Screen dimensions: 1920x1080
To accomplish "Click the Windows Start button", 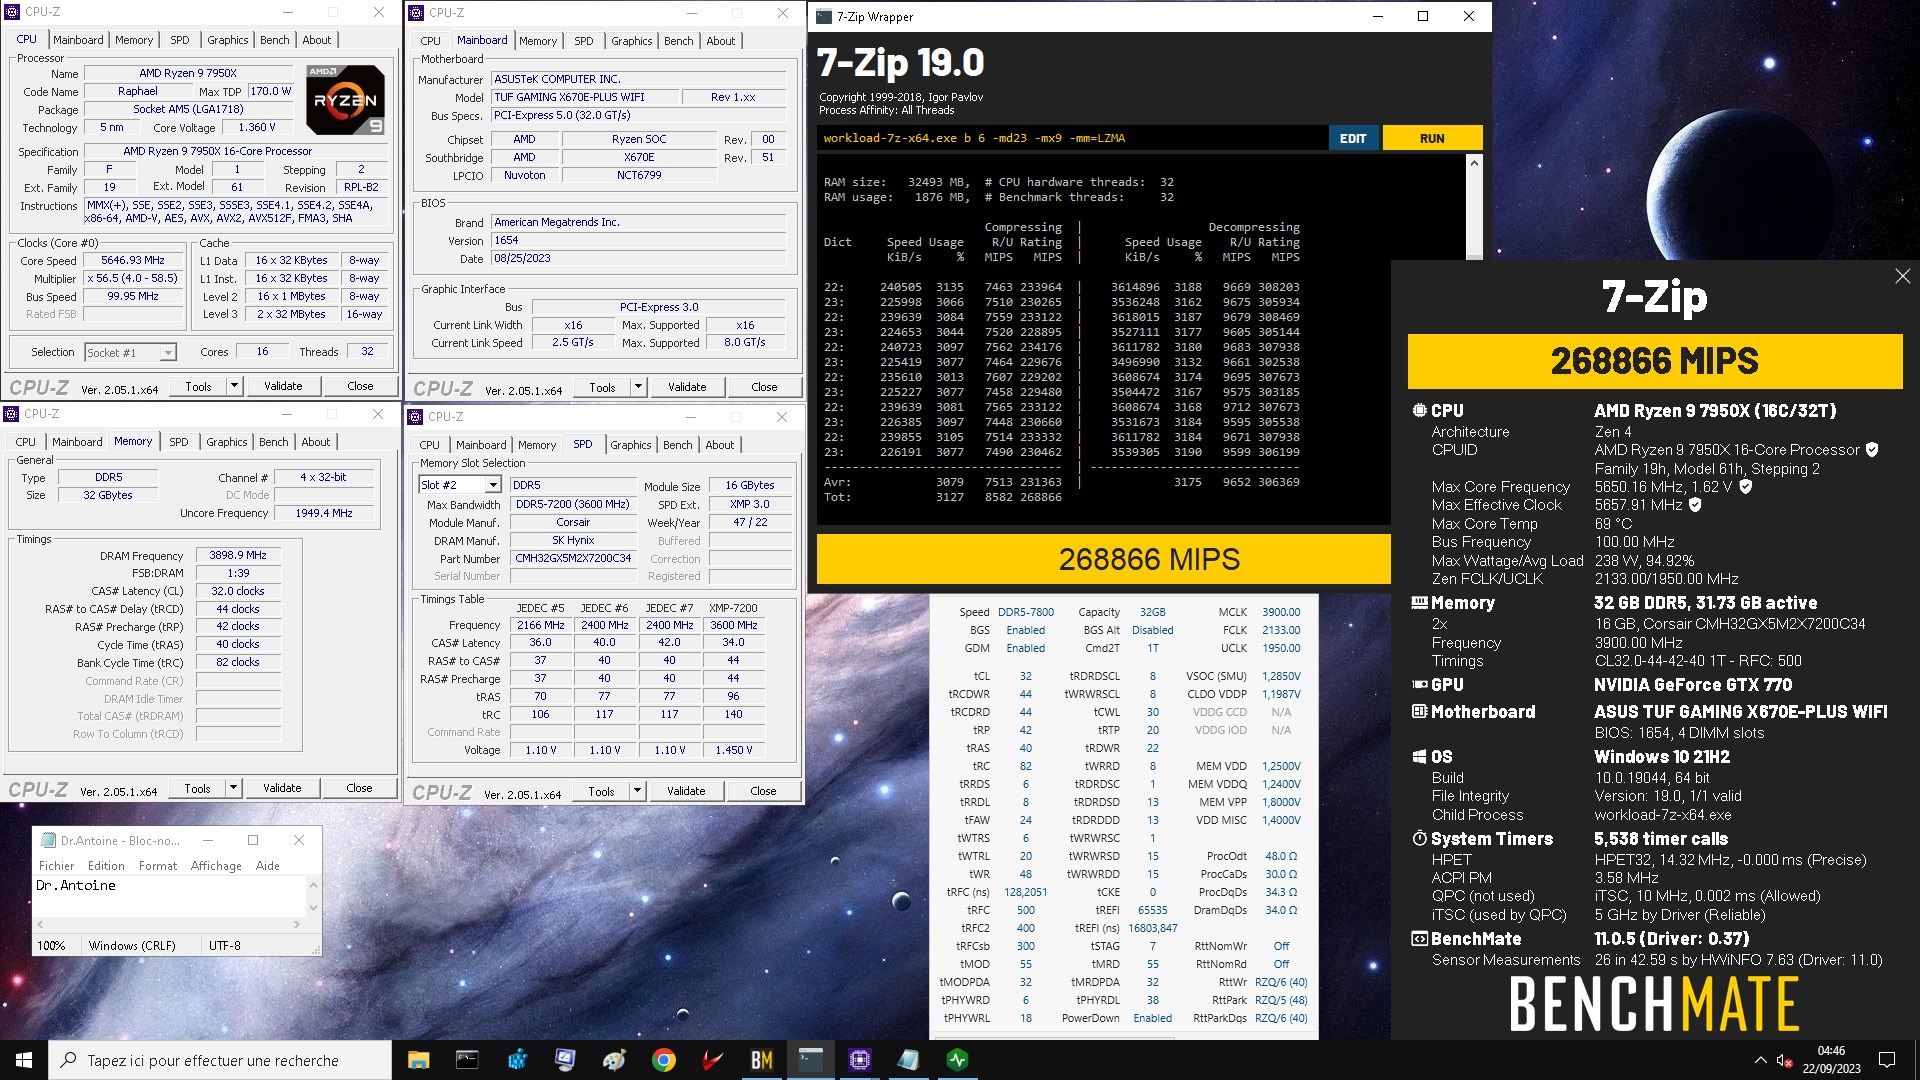I will [x=24, y=1060].
